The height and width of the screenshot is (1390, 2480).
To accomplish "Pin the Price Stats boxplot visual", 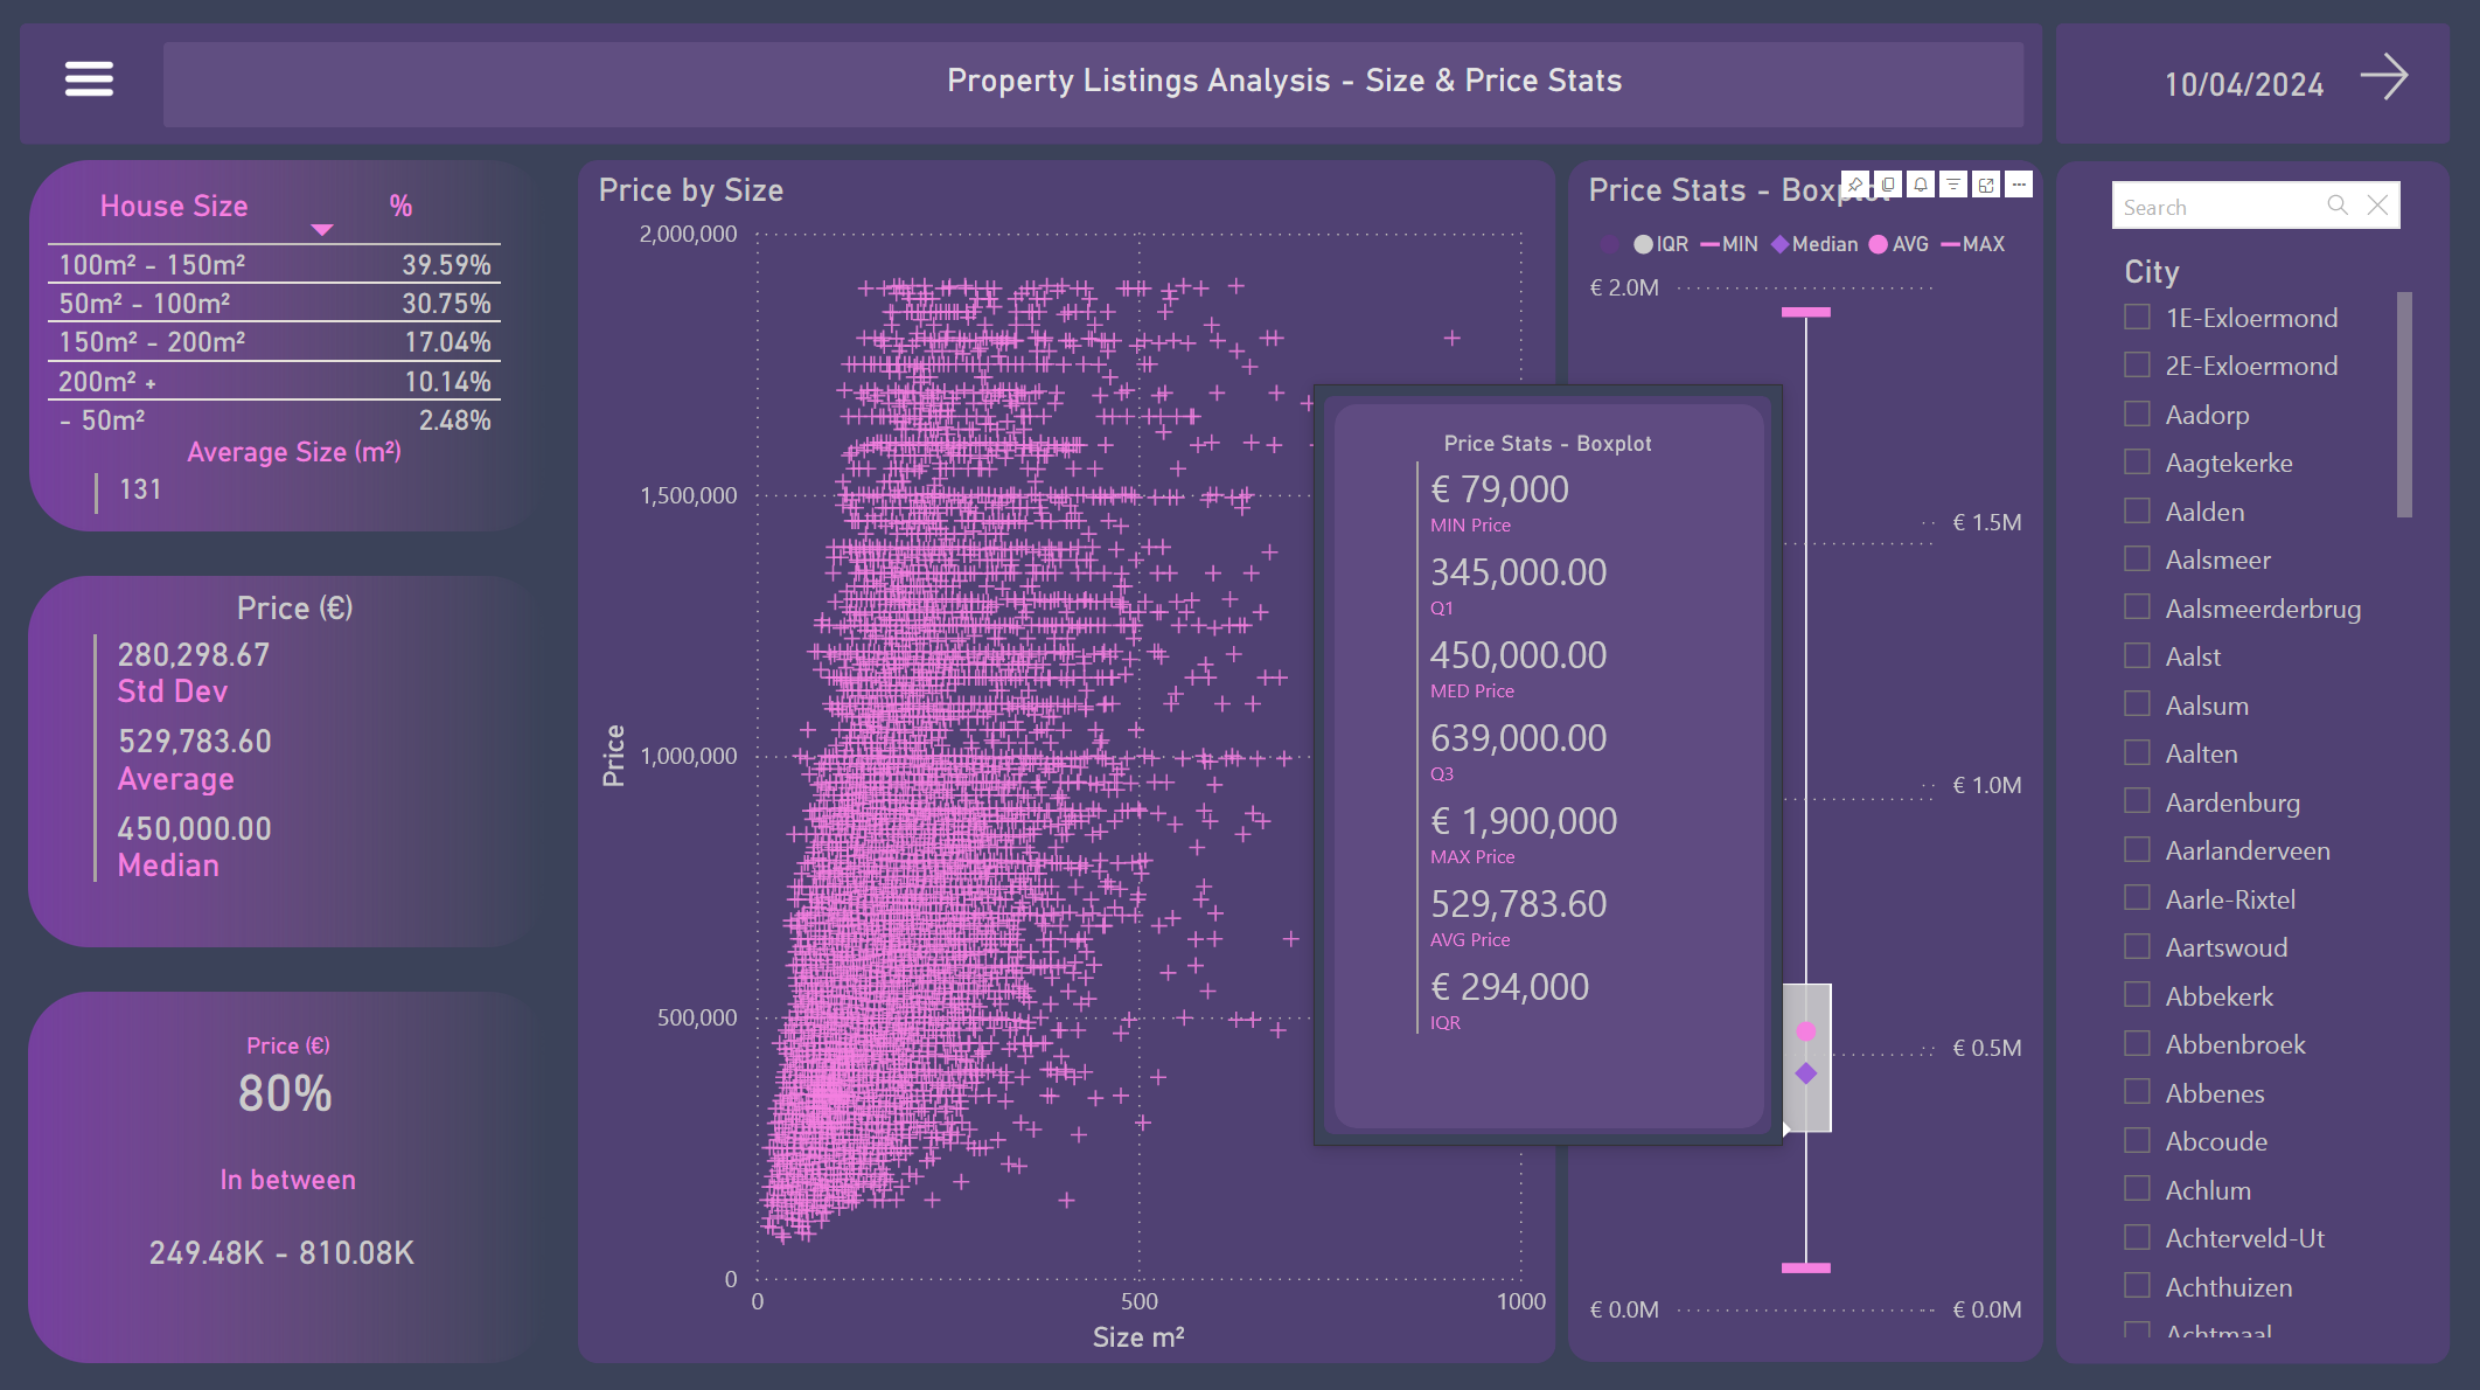I will (1855, 185).
